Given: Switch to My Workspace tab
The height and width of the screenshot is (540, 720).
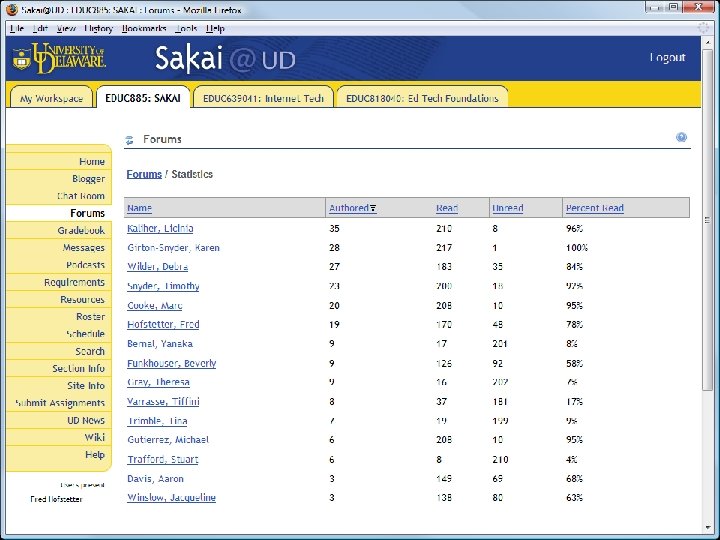Looking at the screenshot, I should click(51, 97).
